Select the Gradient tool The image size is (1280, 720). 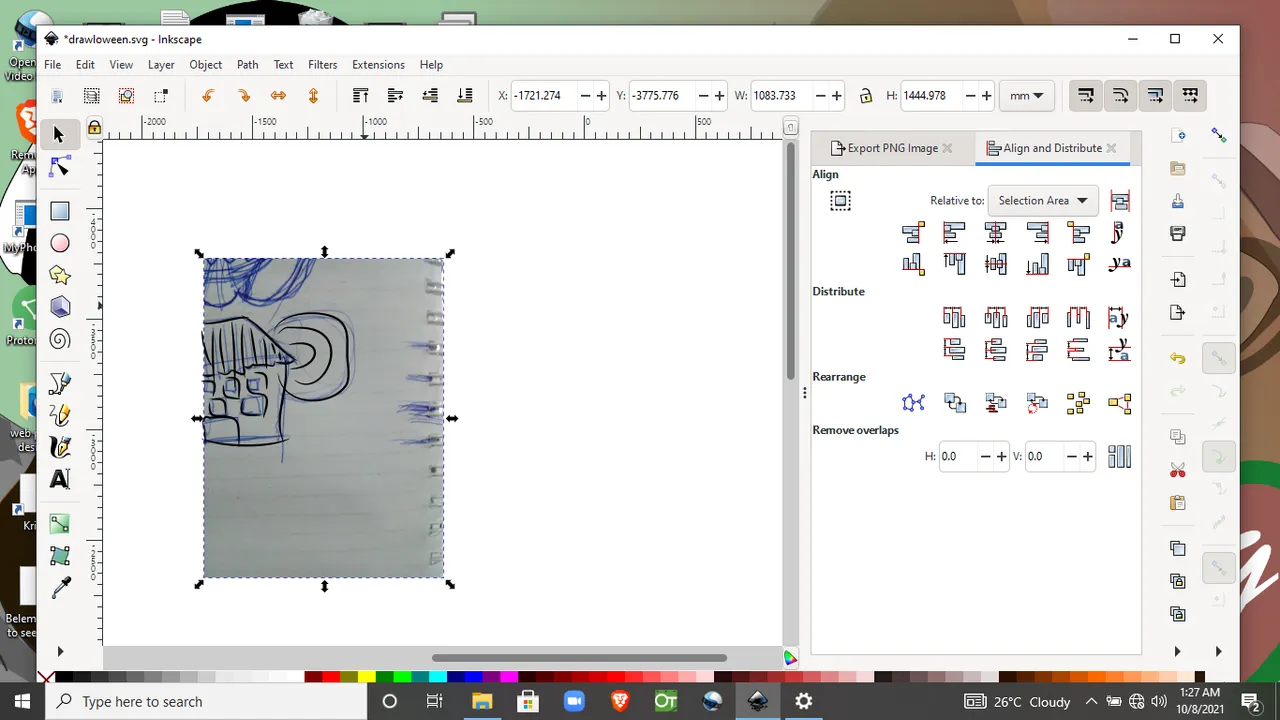[60, 523]
